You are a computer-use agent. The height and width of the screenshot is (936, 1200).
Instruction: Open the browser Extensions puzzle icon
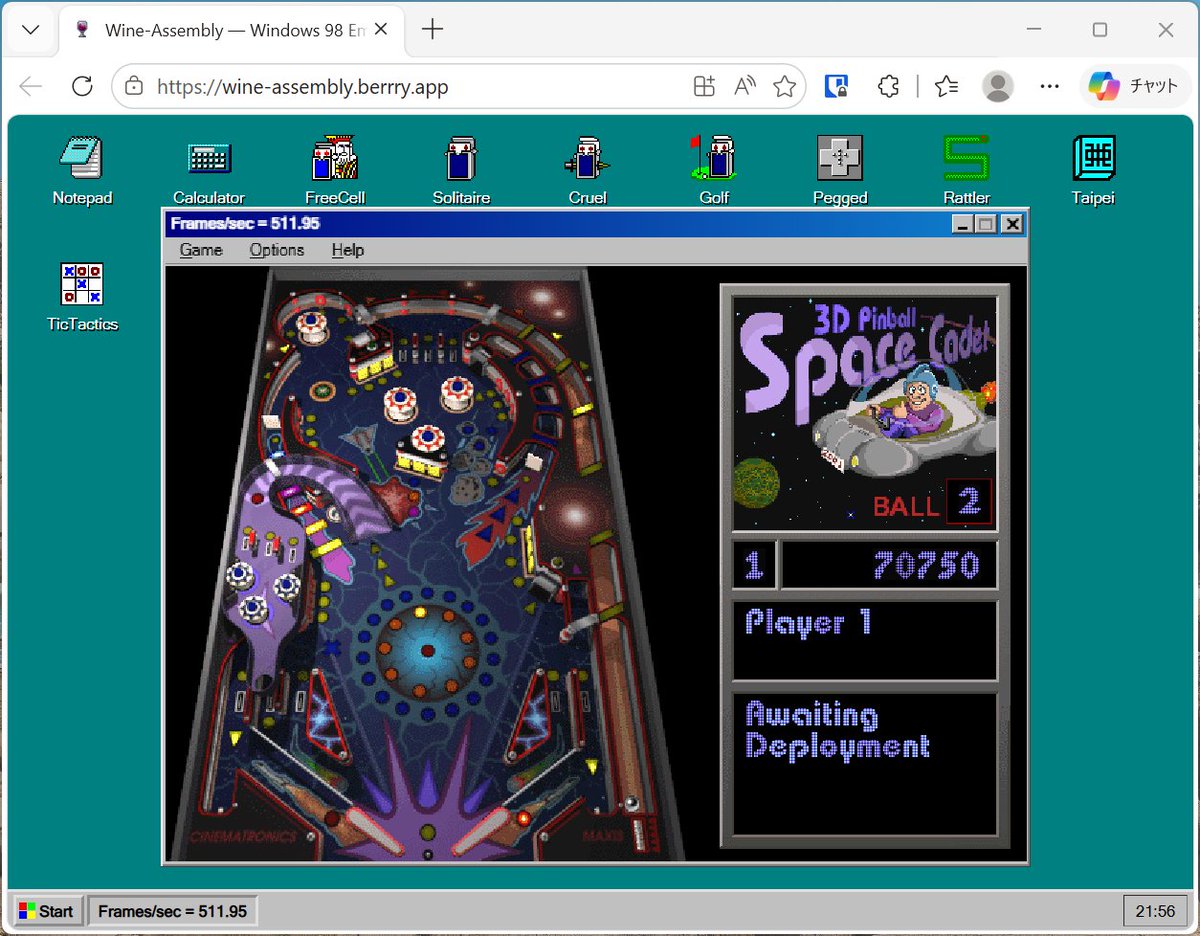888,87
